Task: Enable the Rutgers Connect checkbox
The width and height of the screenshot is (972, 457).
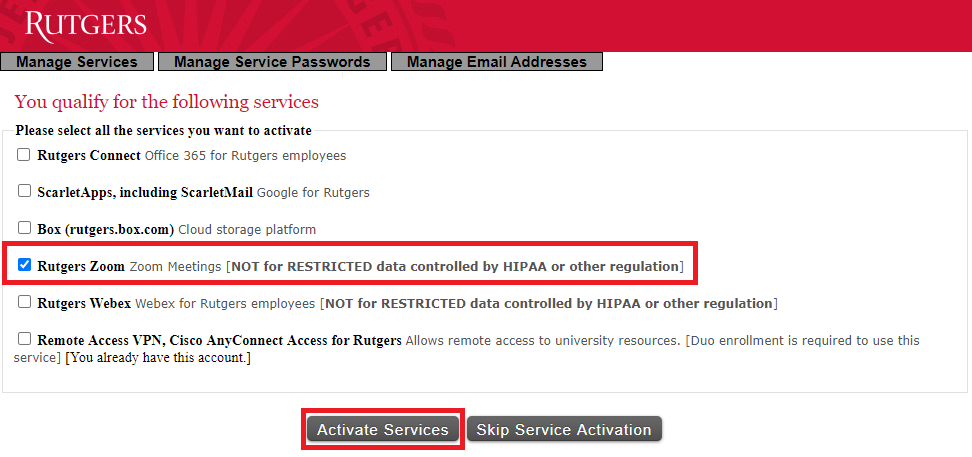Action: tap(24, 155)
